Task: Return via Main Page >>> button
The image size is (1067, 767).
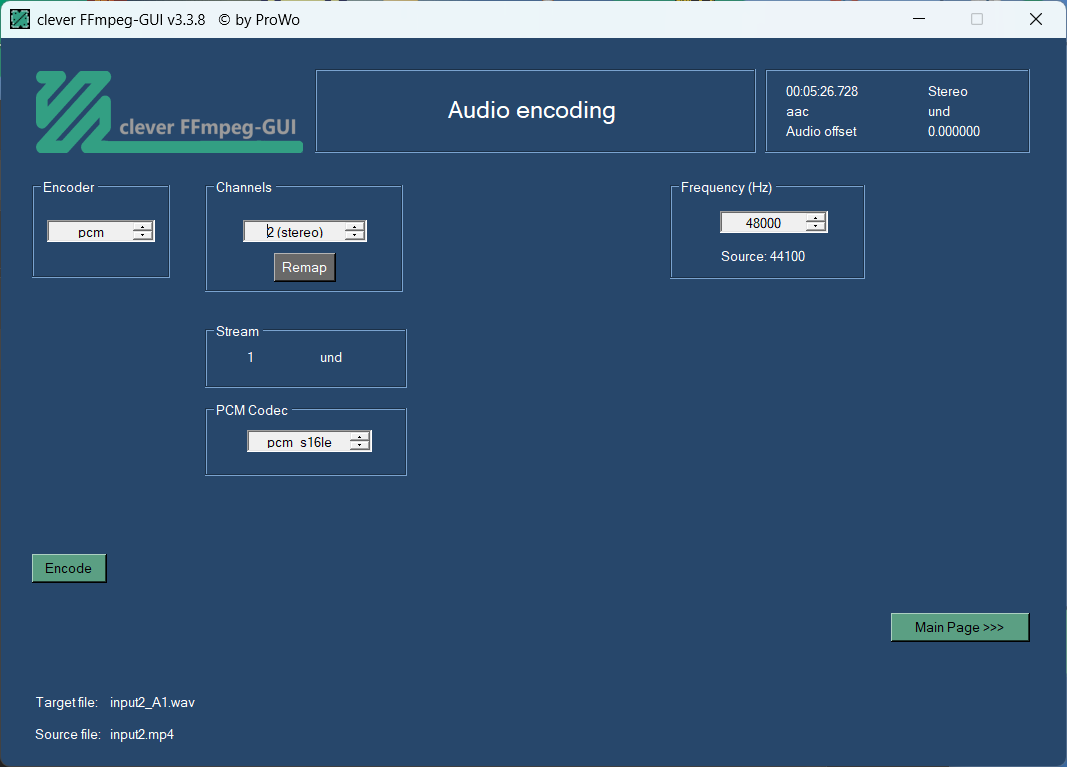Action: (x=959, y=627)
